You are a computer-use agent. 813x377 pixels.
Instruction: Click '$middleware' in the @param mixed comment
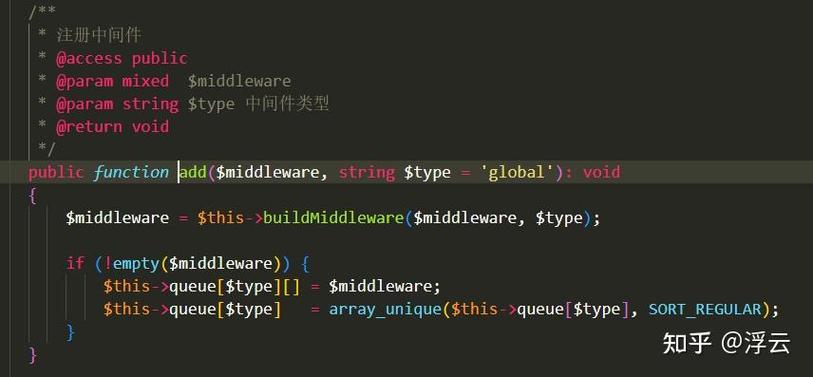pyautogui.click(x=239, y=81)
